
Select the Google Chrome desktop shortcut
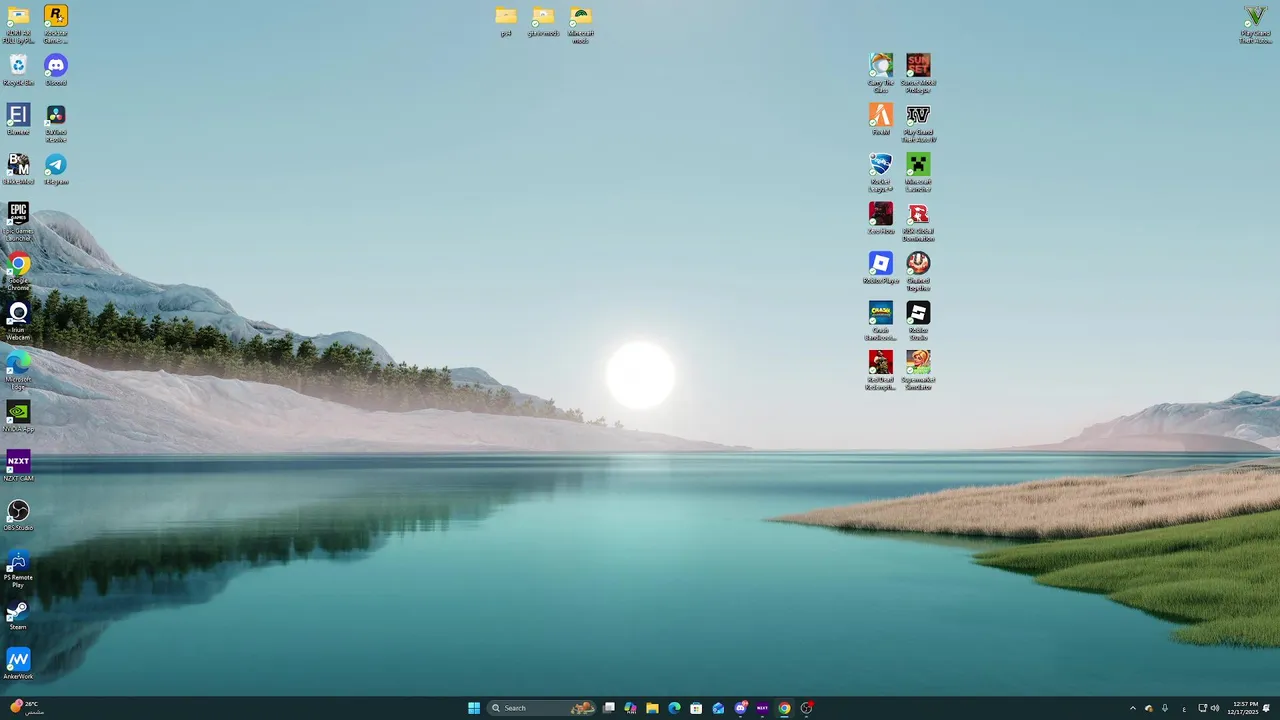[x=18, y=271]
